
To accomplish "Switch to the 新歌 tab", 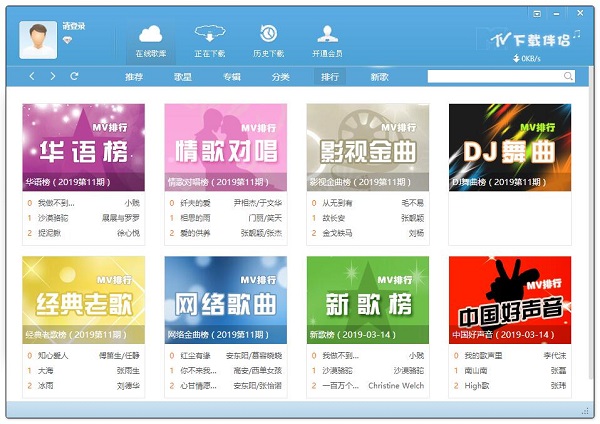I will pos(379,77).
